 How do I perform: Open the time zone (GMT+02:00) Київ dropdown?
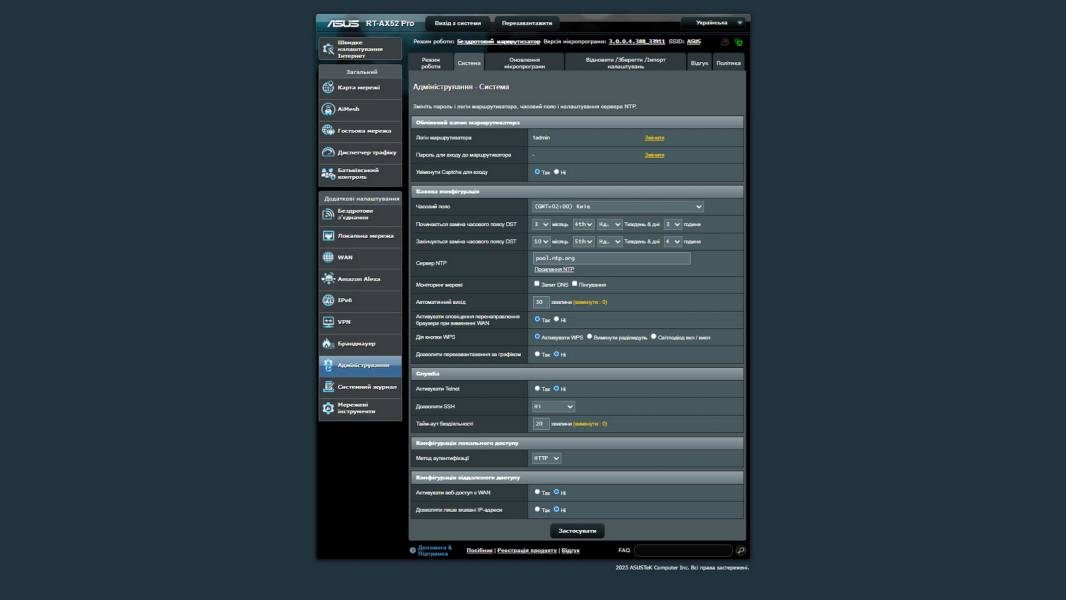pyautogui.click(x=617, y=207)
